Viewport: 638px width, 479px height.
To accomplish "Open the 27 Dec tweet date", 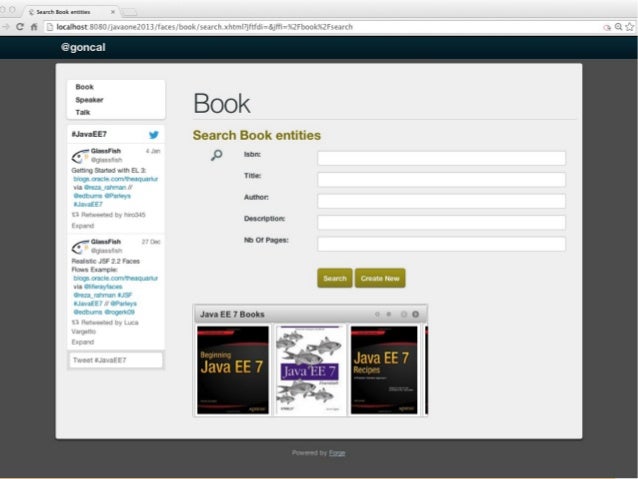I will (151, 242).
